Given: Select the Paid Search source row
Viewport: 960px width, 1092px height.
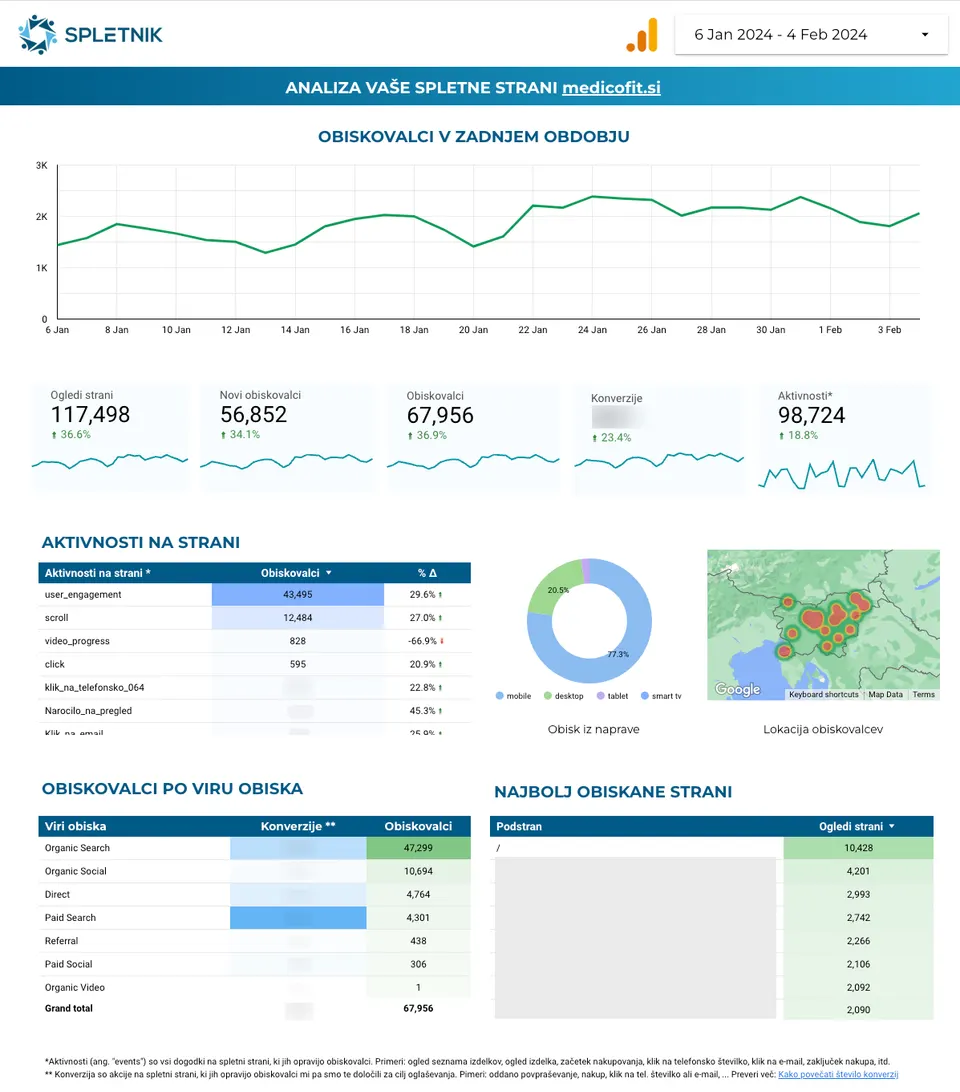Looking at the screenshot, I should pyautogui.click(x=254, y=918).
